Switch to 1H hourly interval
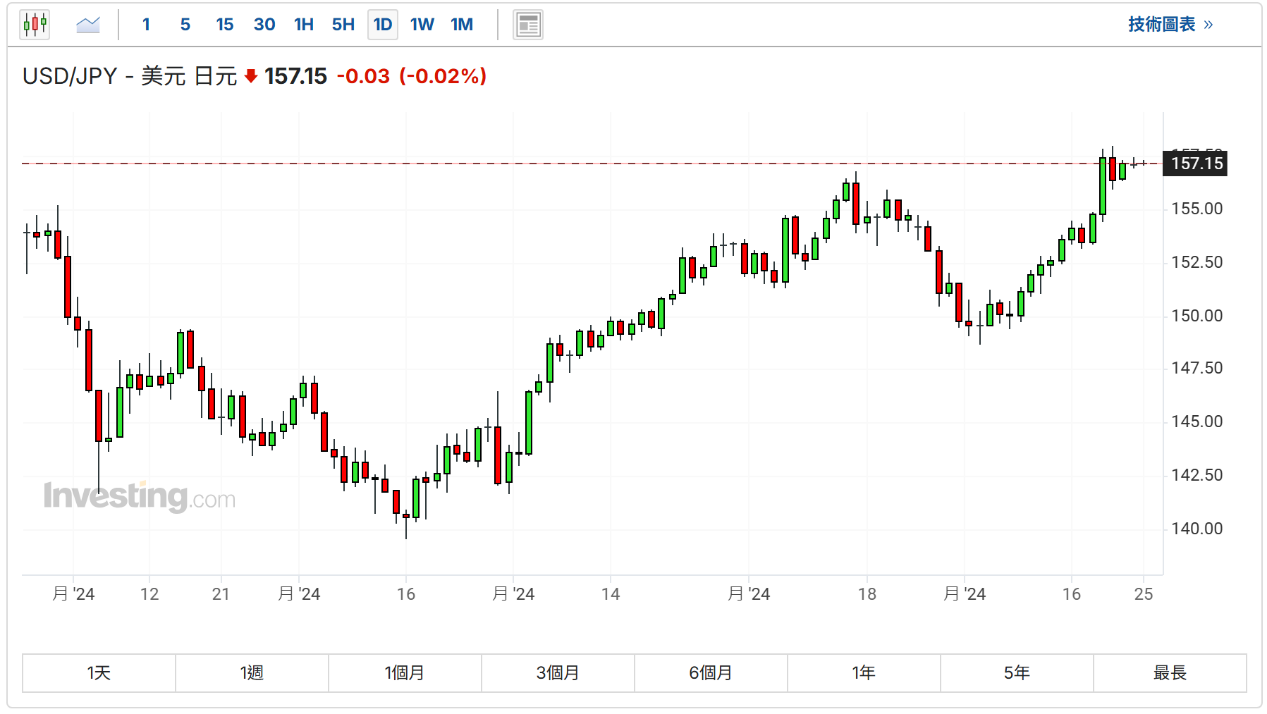This screenshot has height=714, width=1267. point(303,24)
